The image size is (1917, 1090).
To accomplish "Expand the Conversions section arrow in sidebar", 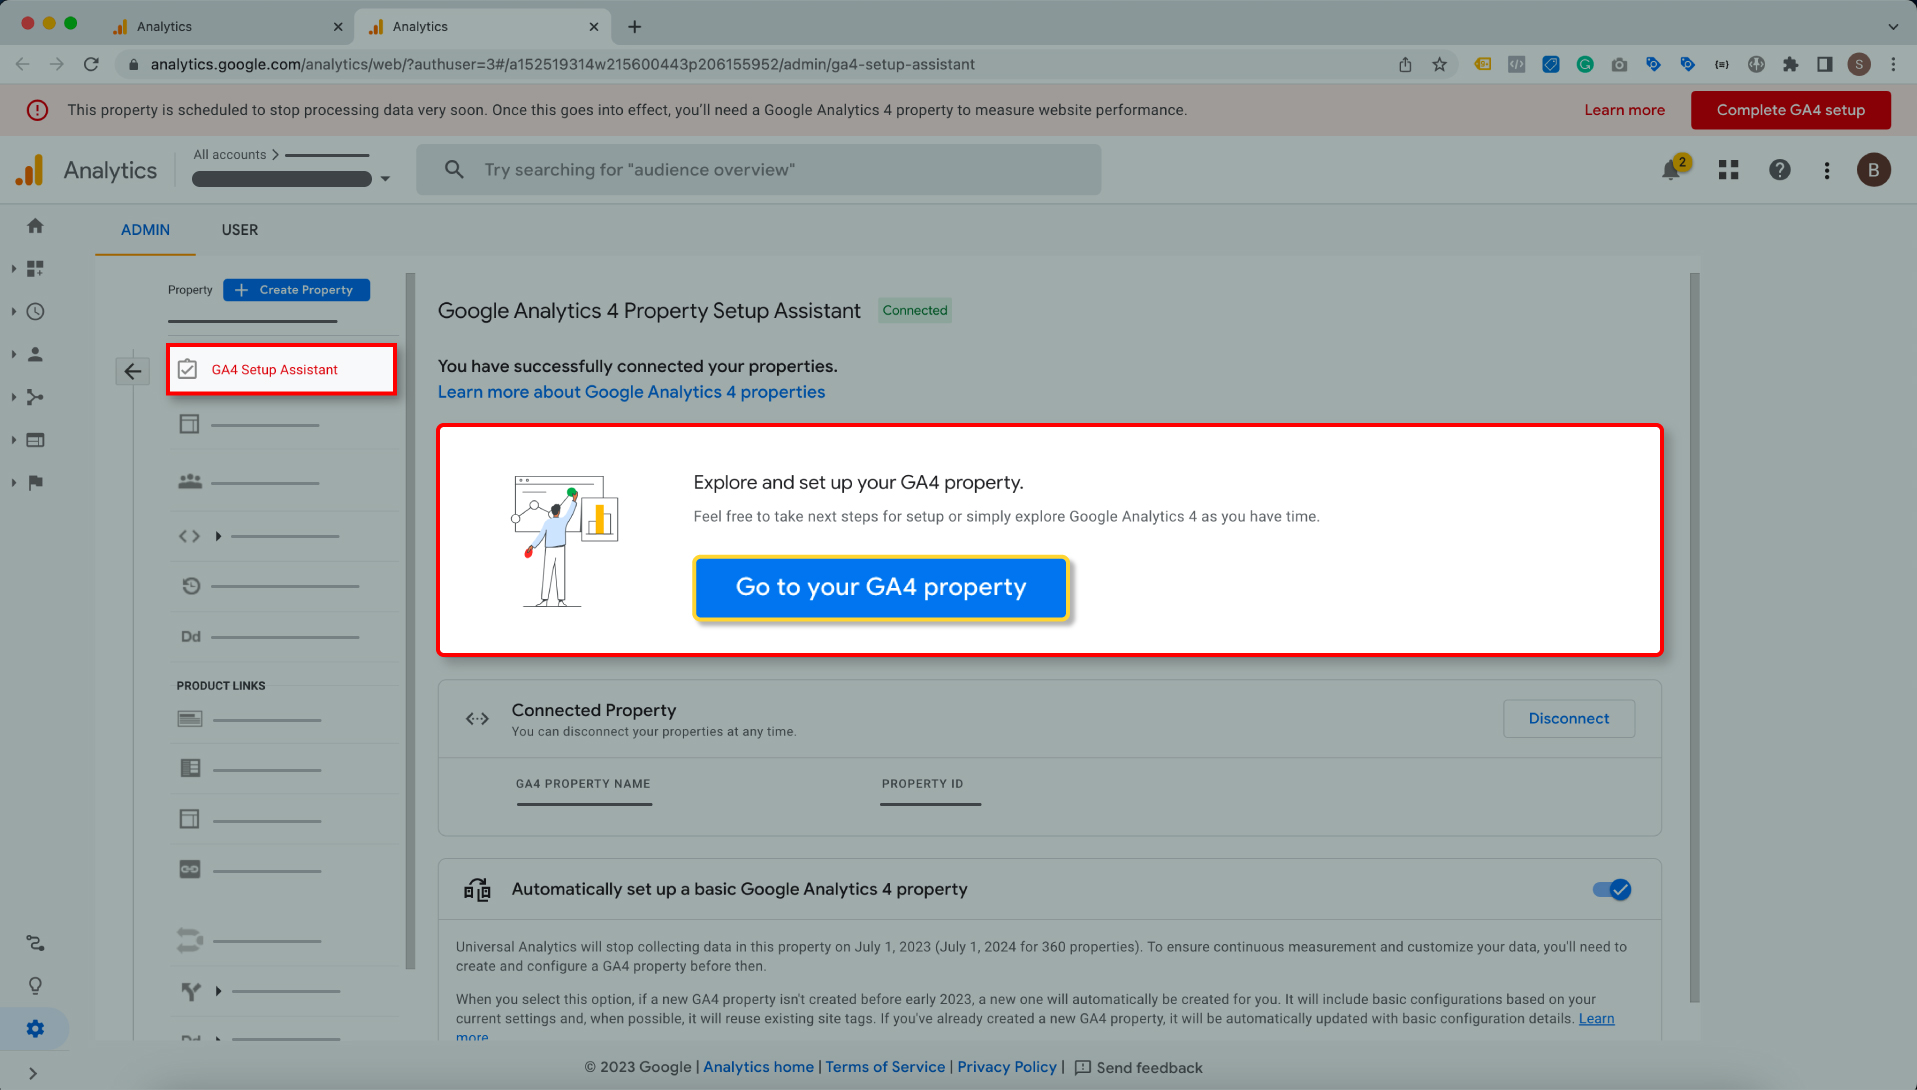I will [13, 483].
